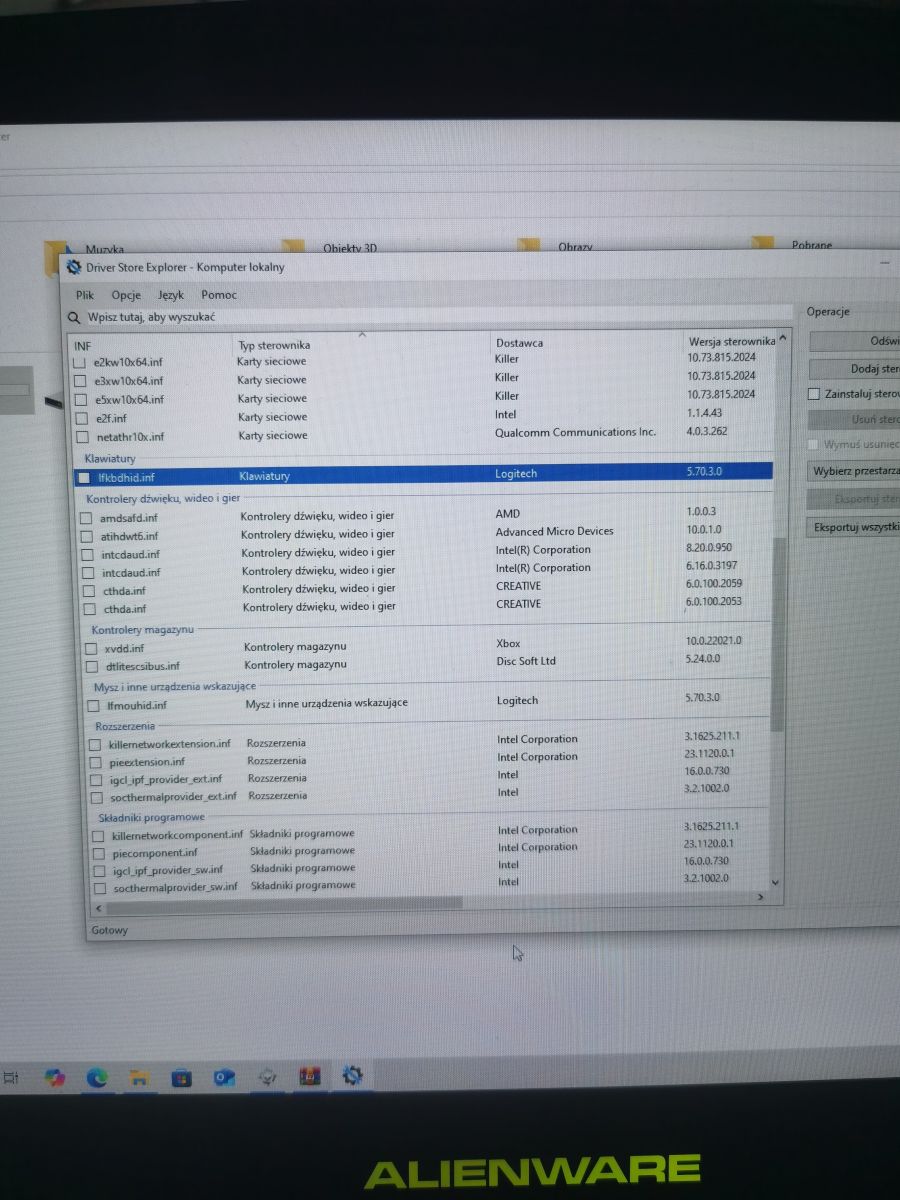900x1200 pixels.
Task: Click the horizontal scrollbar right arrow
Action: [761, 898]
